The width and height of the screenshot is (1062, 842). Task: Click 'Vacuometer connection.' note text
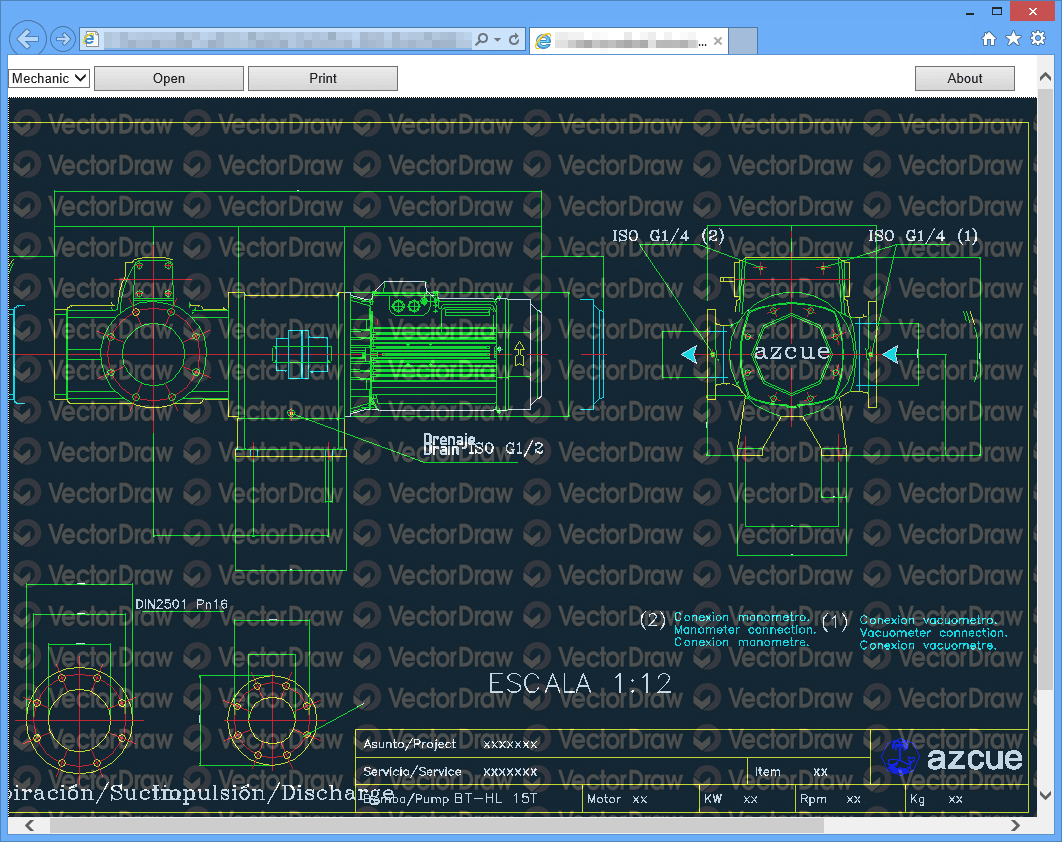pyautogui.click(x=933, y=633)
